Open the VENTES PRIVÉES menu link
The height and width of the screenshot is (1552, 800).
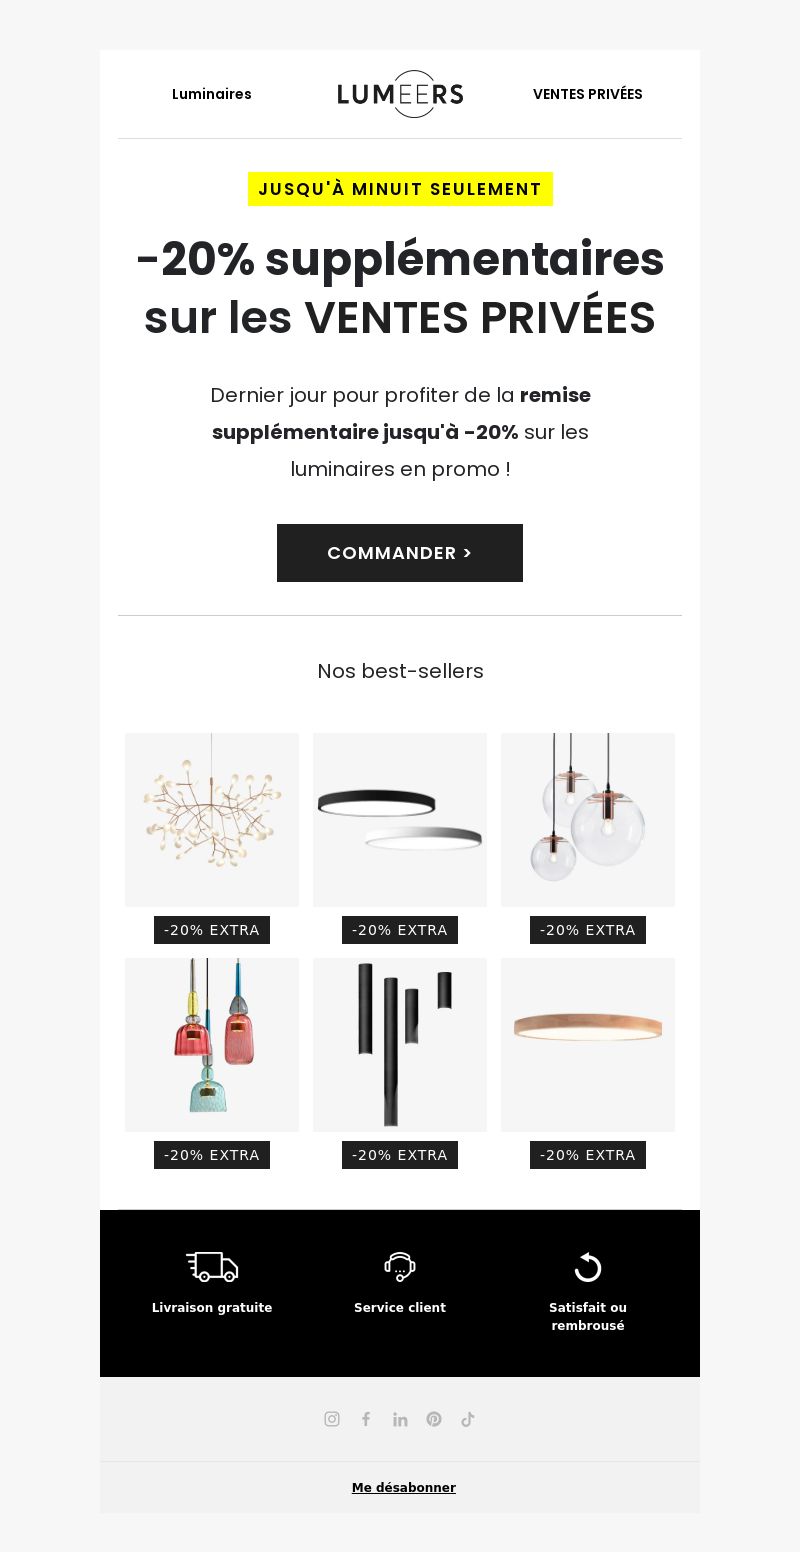(x=588, y=94)
